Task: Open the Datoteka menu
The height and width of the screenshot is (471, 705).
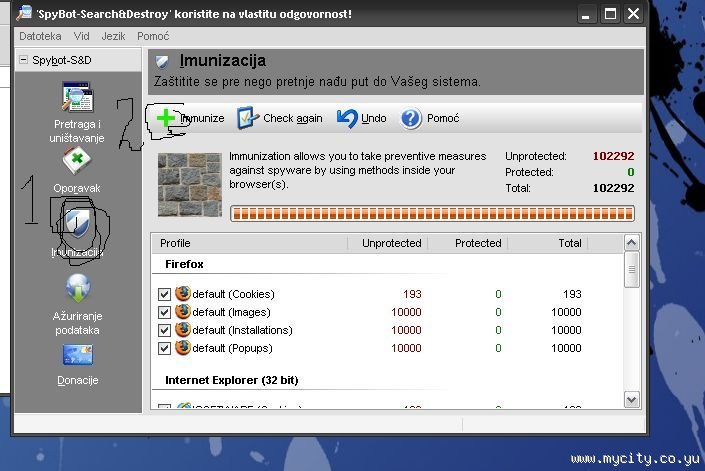Action: pyautogui.click(x=40, y=36)
